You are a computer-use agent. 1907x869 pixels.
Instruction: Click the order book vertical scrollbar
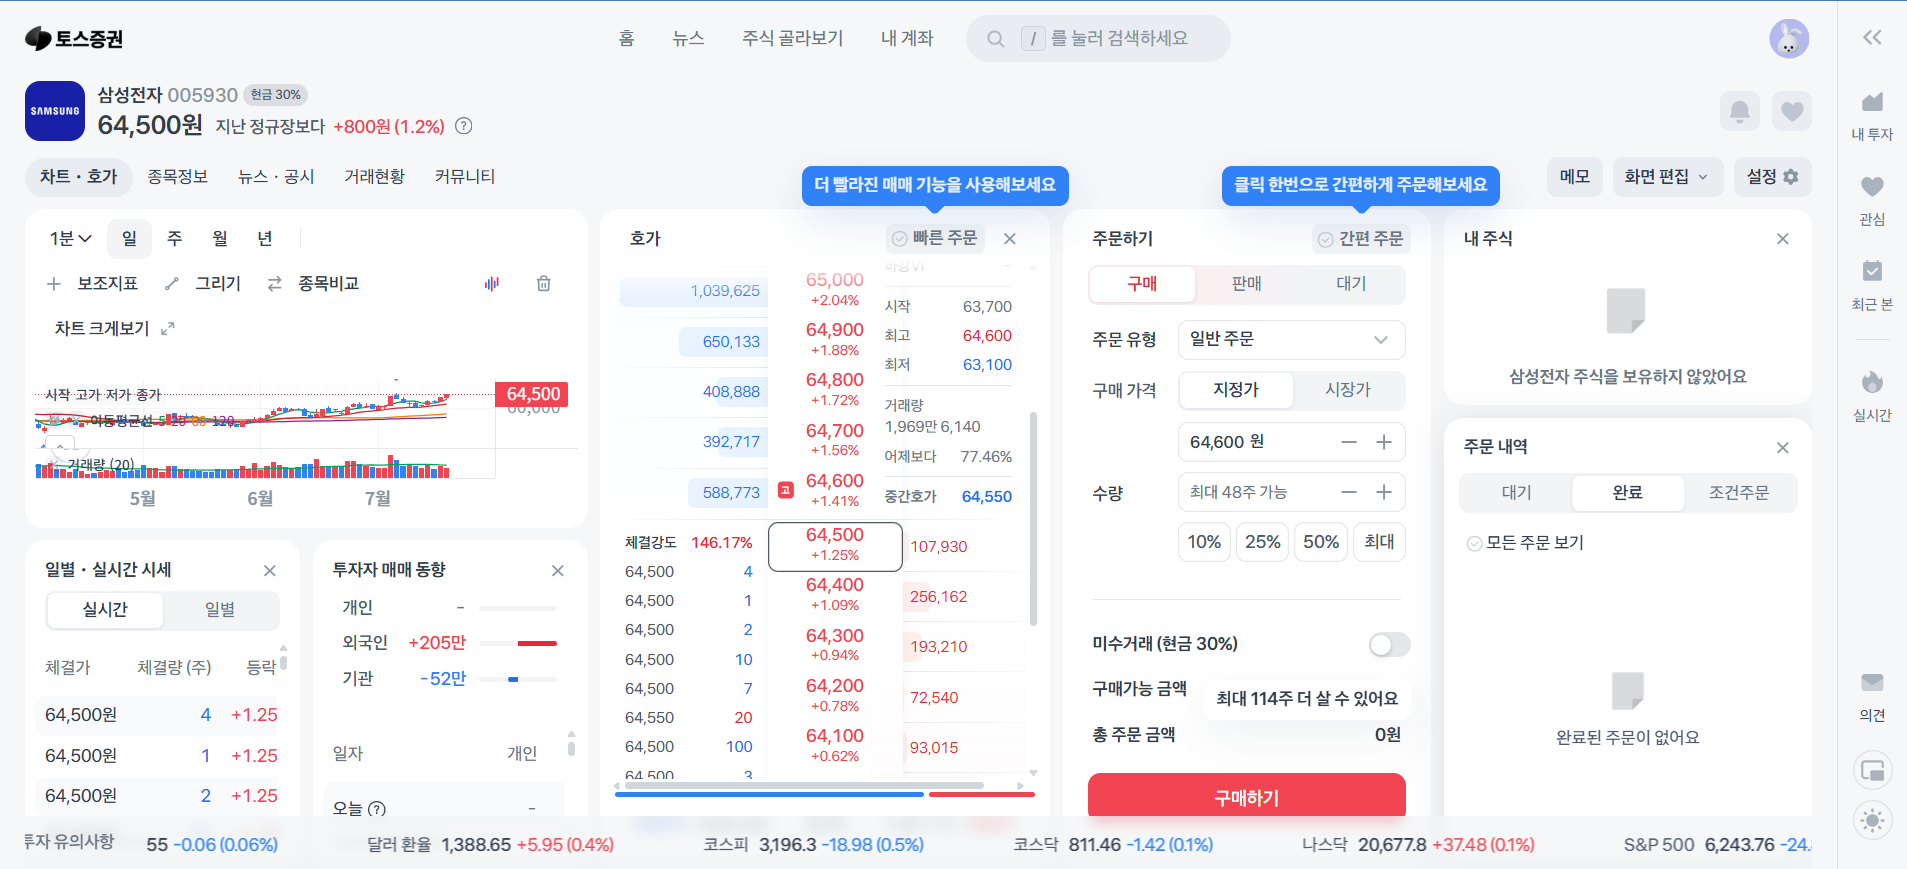[1033, 519]
